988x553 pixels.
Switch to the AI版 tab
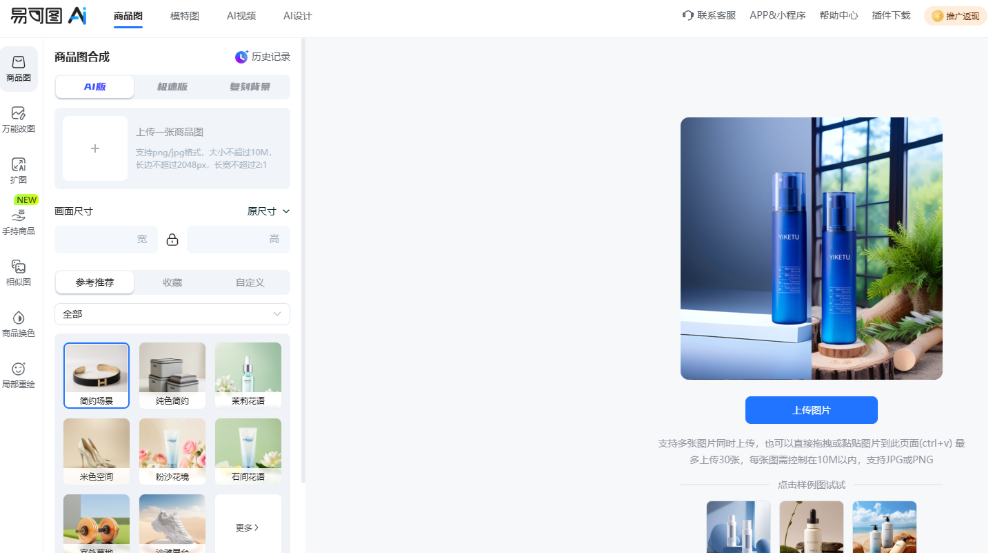tap(95, 87)
